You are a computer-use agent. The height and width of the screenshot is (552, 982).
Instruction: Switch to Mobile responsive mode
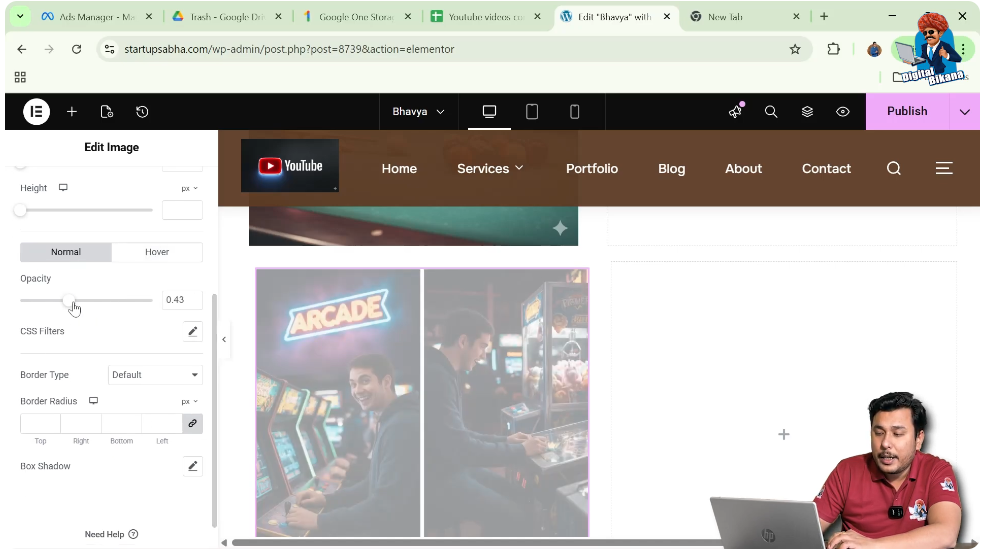574,112
